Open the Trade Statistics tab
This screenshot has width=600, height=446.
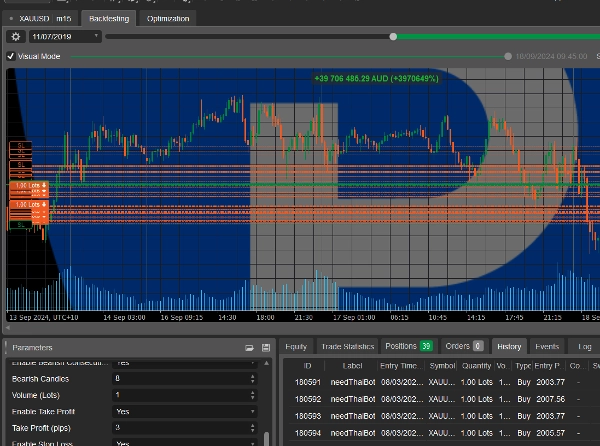click(x=345, y=346)
